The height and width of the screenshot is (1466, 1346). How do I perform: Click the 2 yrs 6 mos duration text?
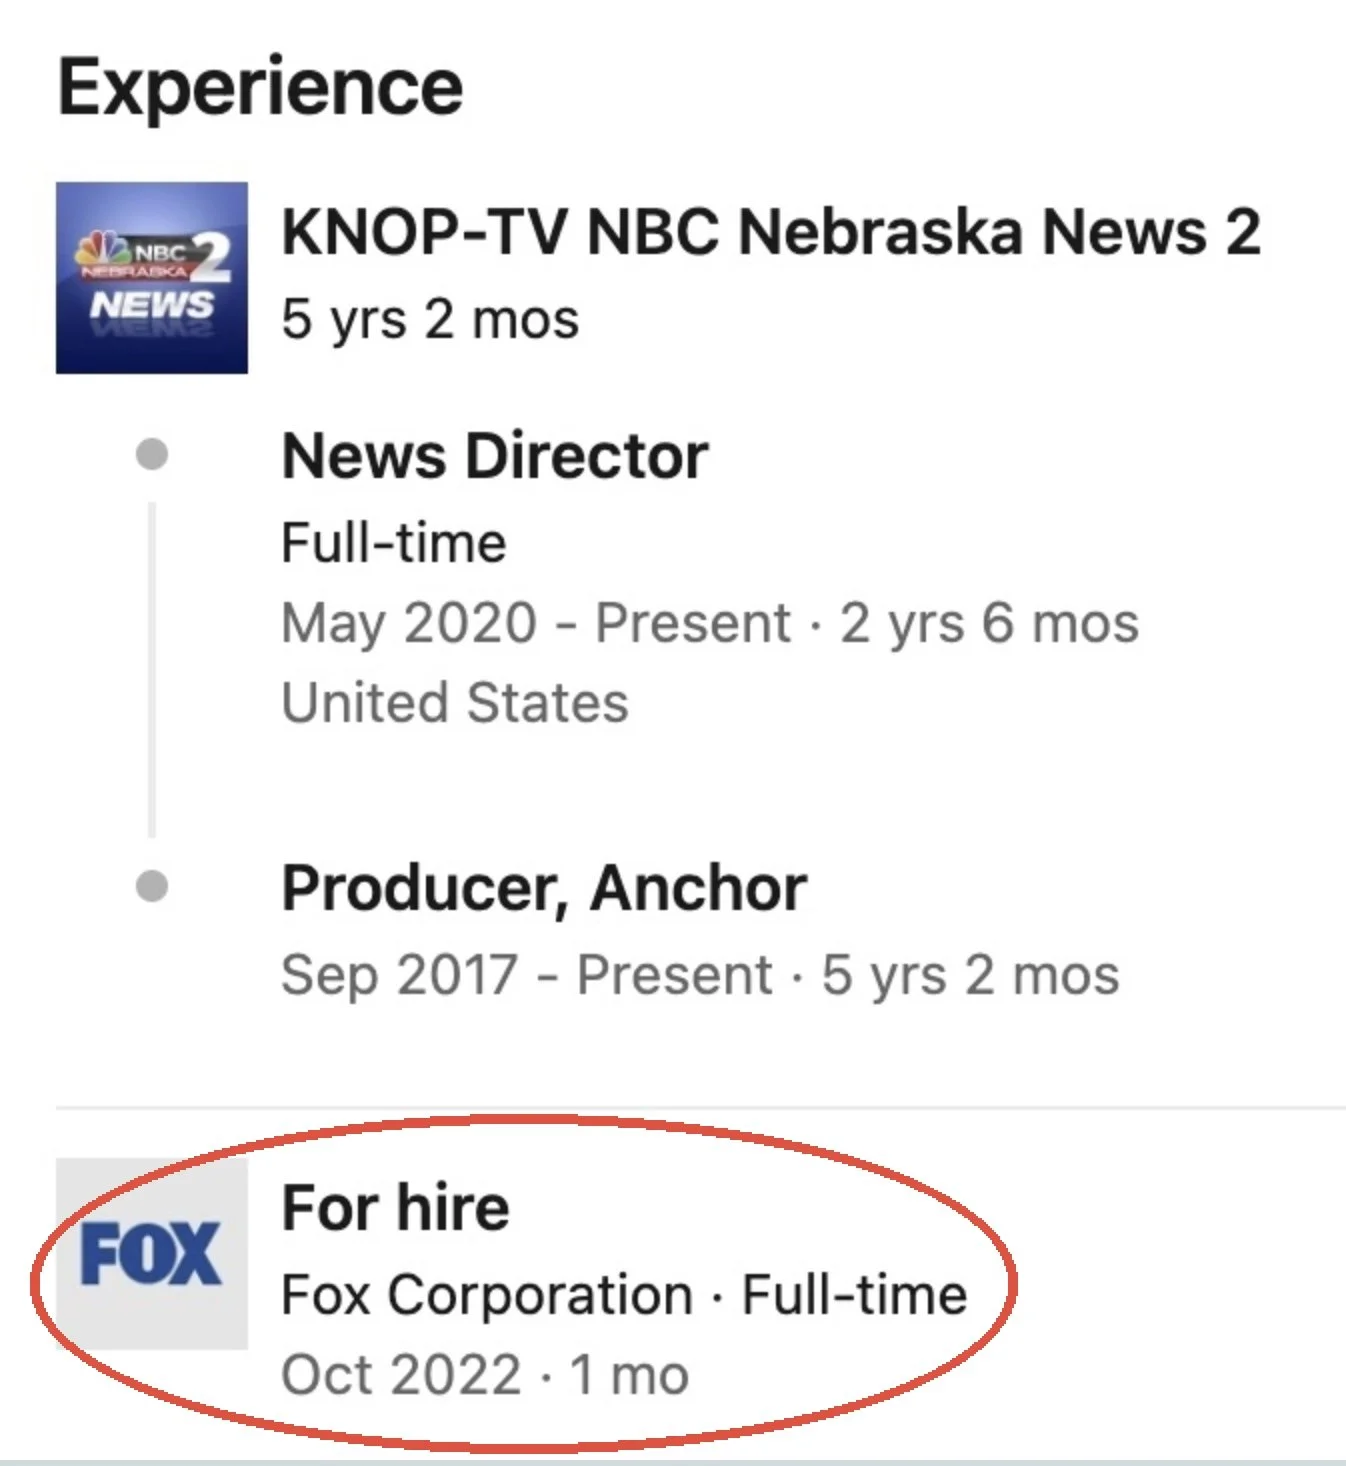point(989,623)
